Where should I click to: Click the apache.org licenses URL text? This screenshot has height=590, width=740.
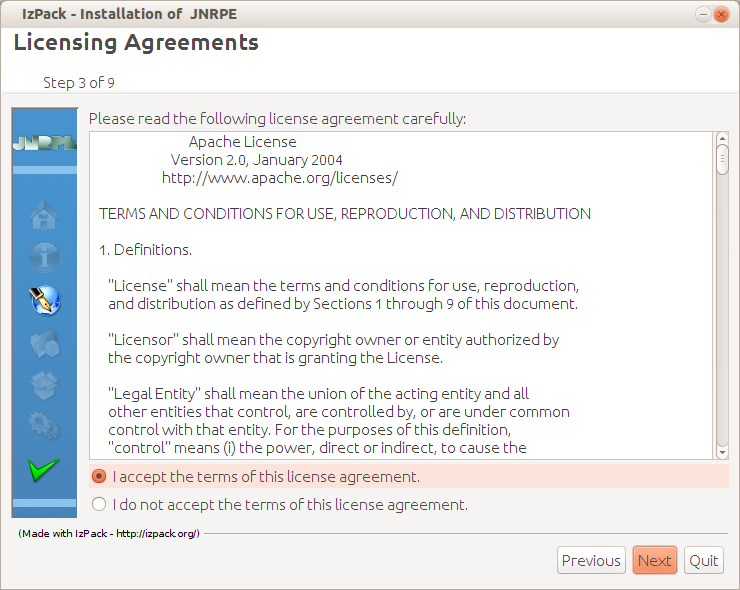(x=280, y=178)
